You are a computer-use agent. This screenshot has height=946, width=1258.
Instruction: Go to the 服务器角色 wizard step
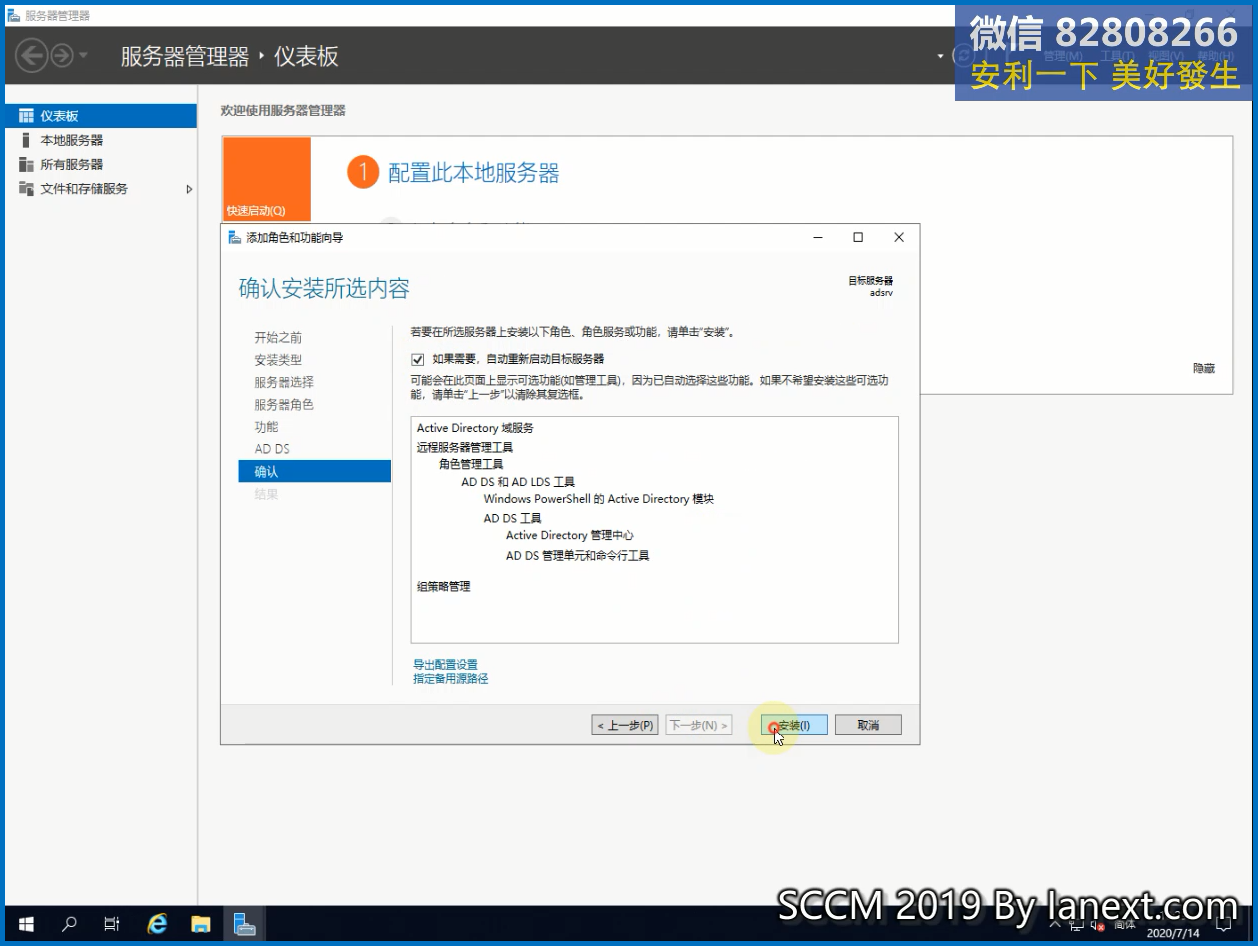284,404
